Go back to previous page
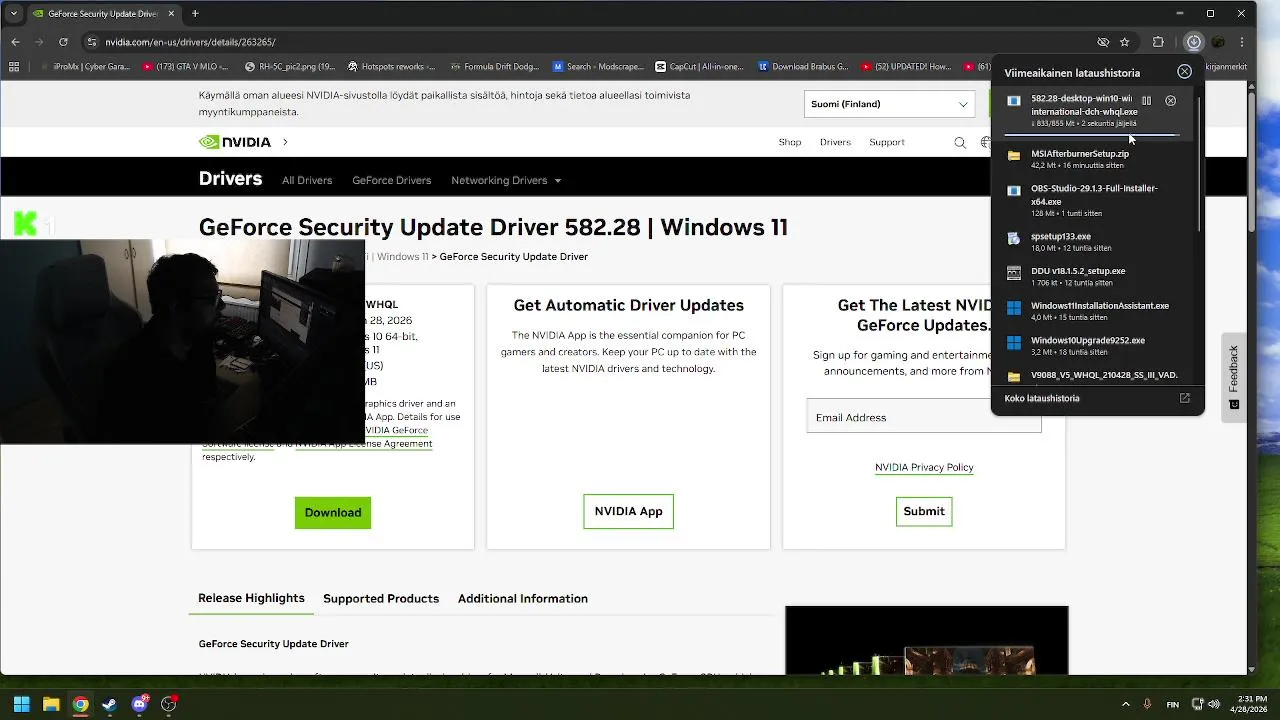1280x720 pixels. pos(15,42)
